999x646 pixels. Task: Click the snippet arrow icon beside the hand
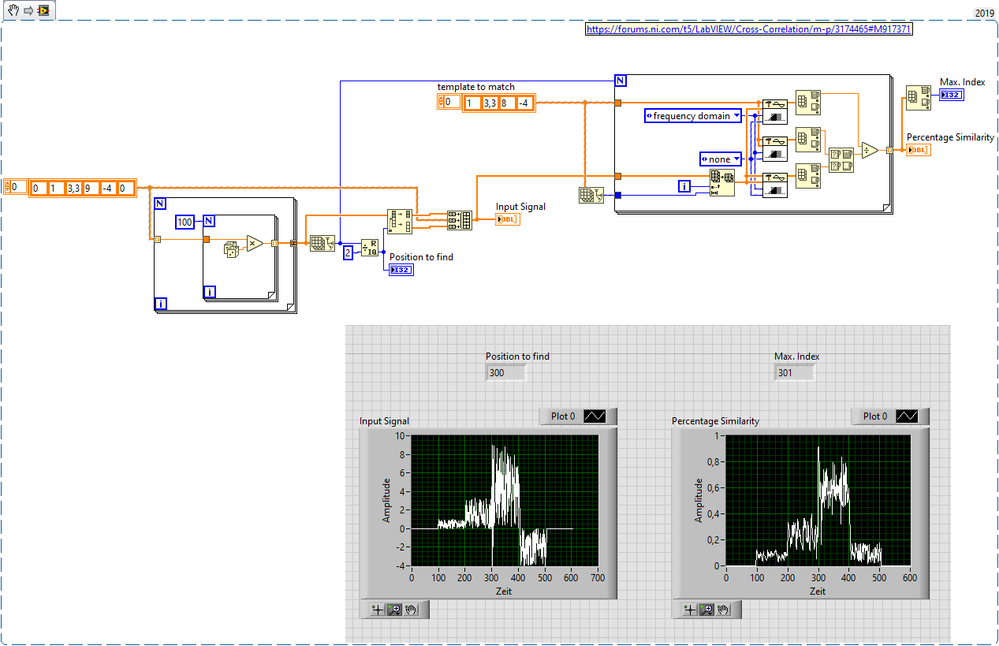click(28, 11)
